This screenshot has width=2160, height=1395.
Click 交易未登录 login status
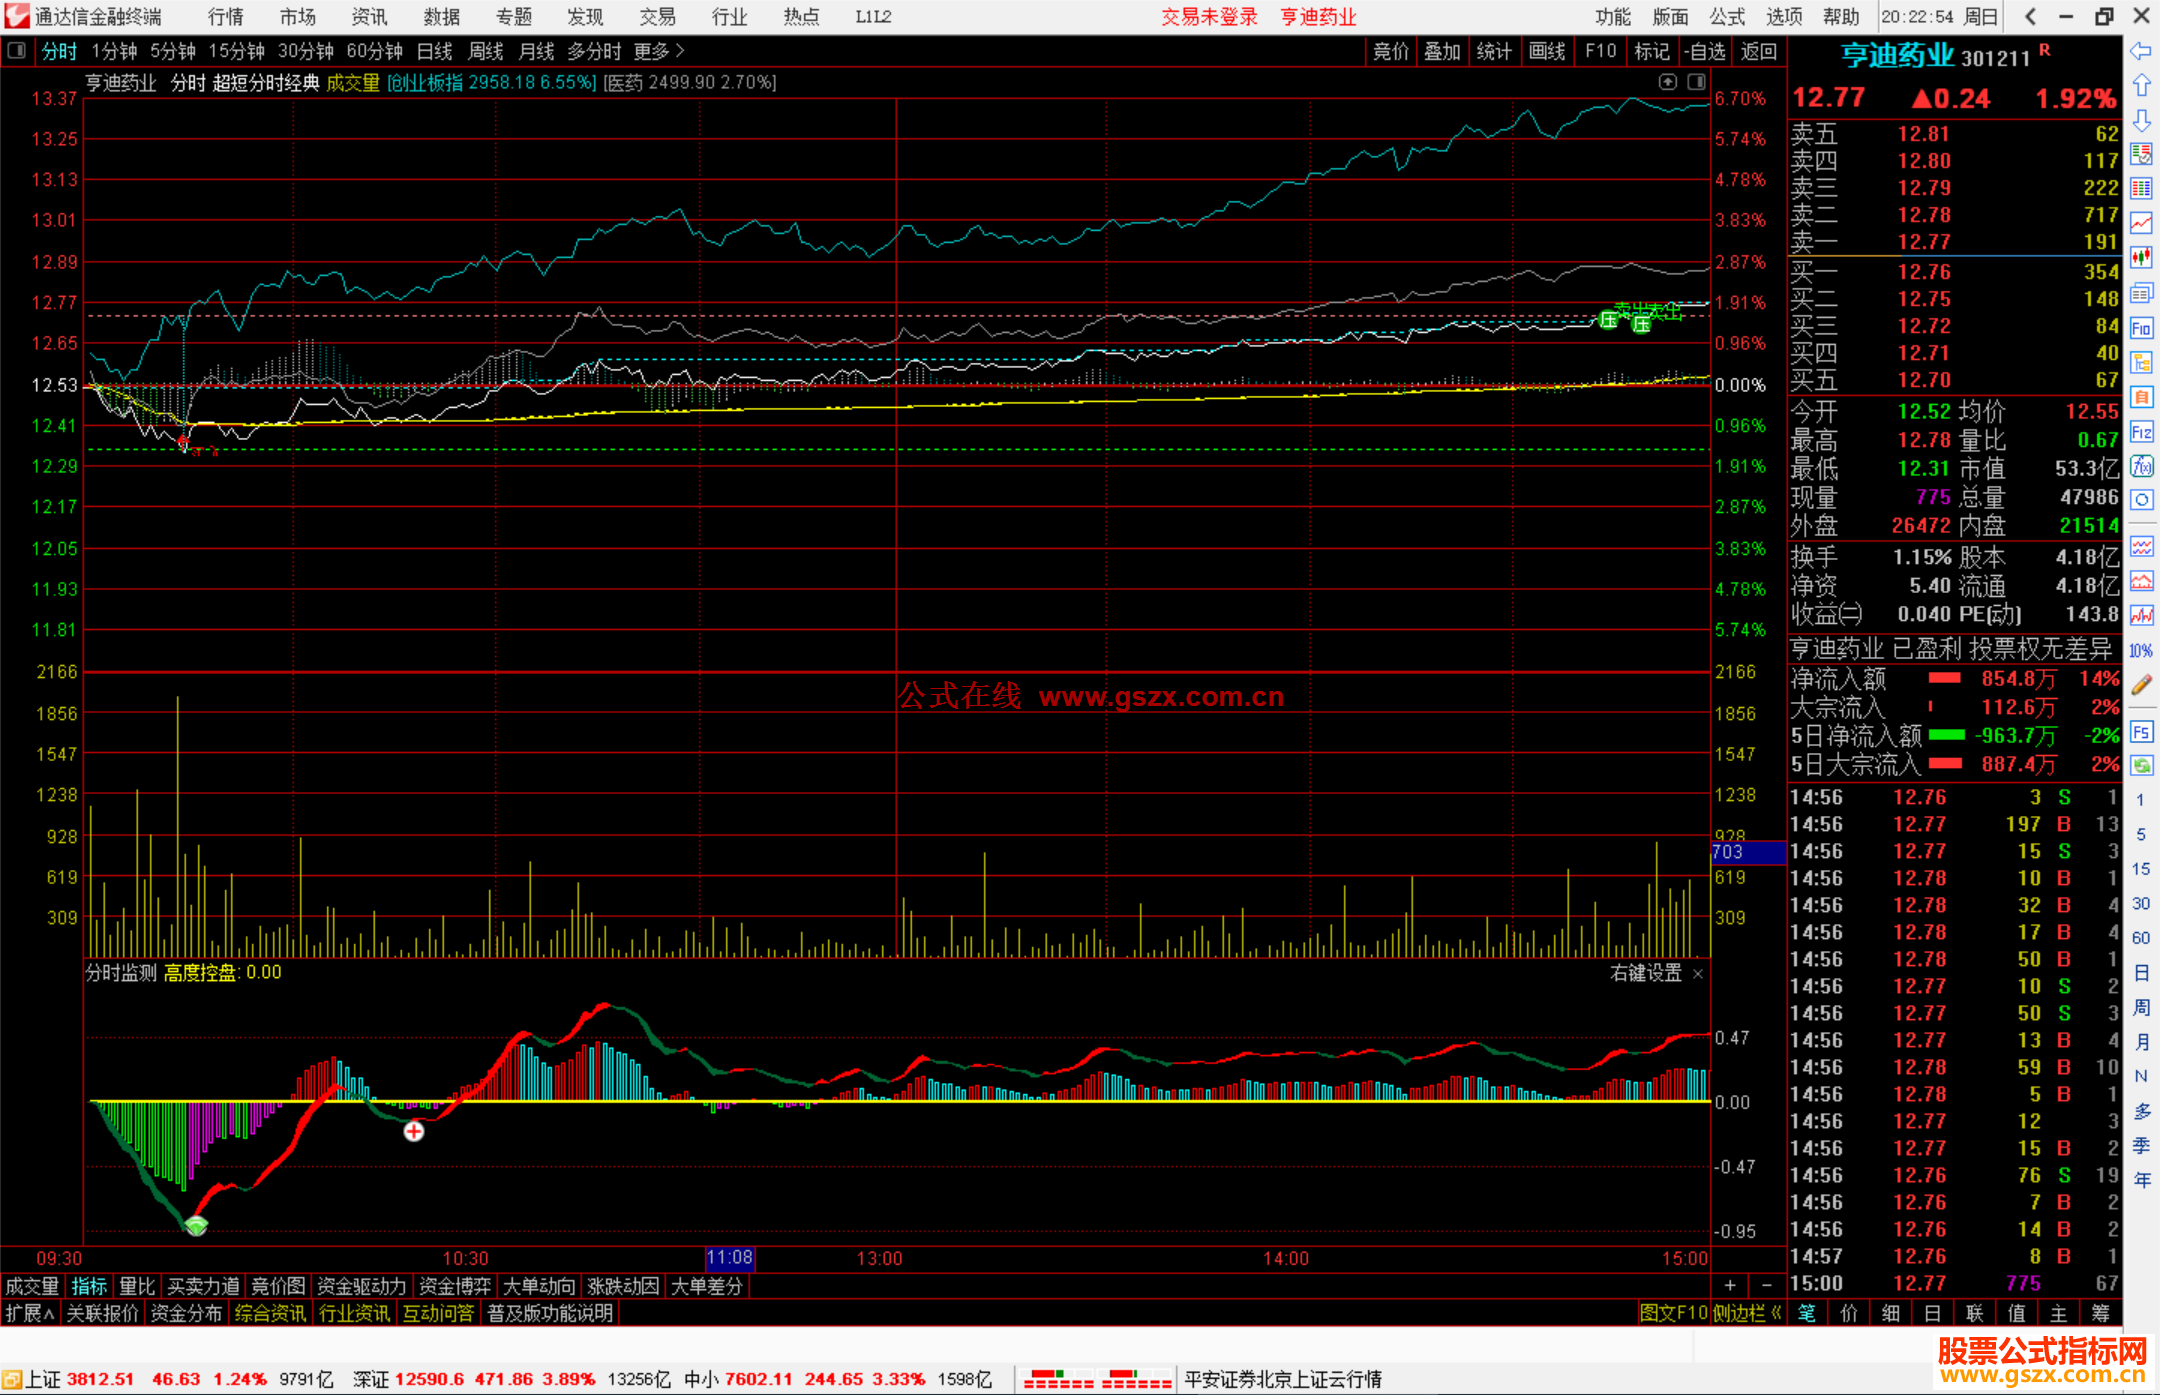click(1209, 17)
